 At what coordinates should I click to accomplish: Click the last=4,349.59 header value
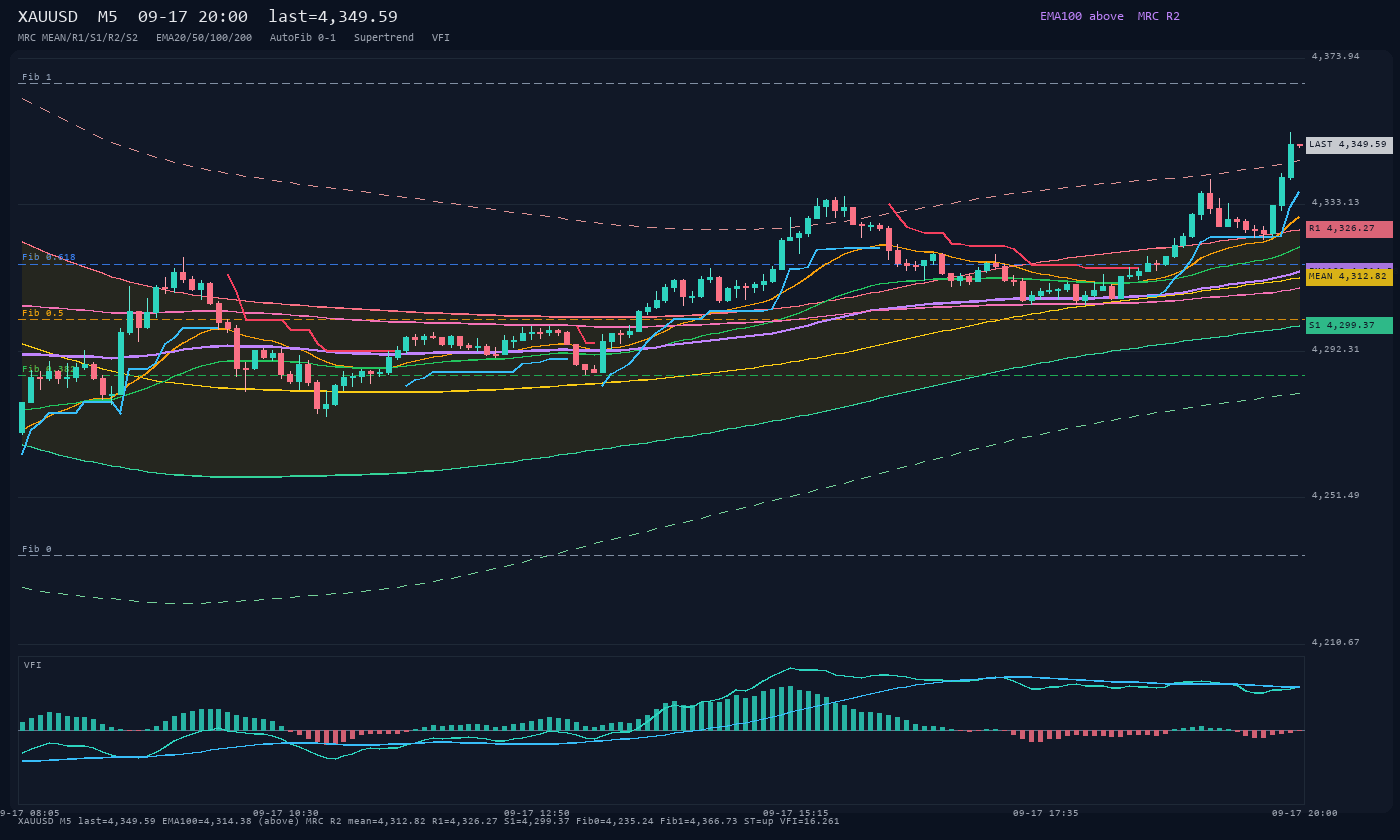(333, 17)
